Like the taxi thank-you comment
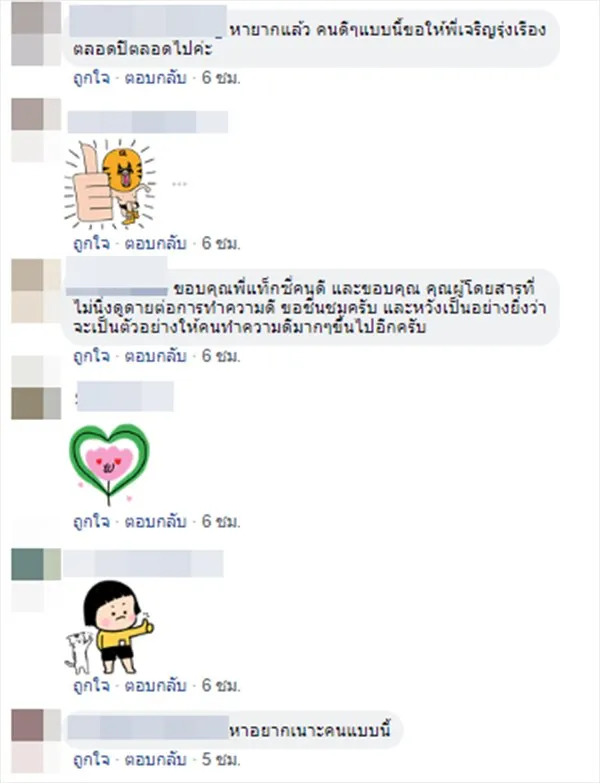 (91, 356)
